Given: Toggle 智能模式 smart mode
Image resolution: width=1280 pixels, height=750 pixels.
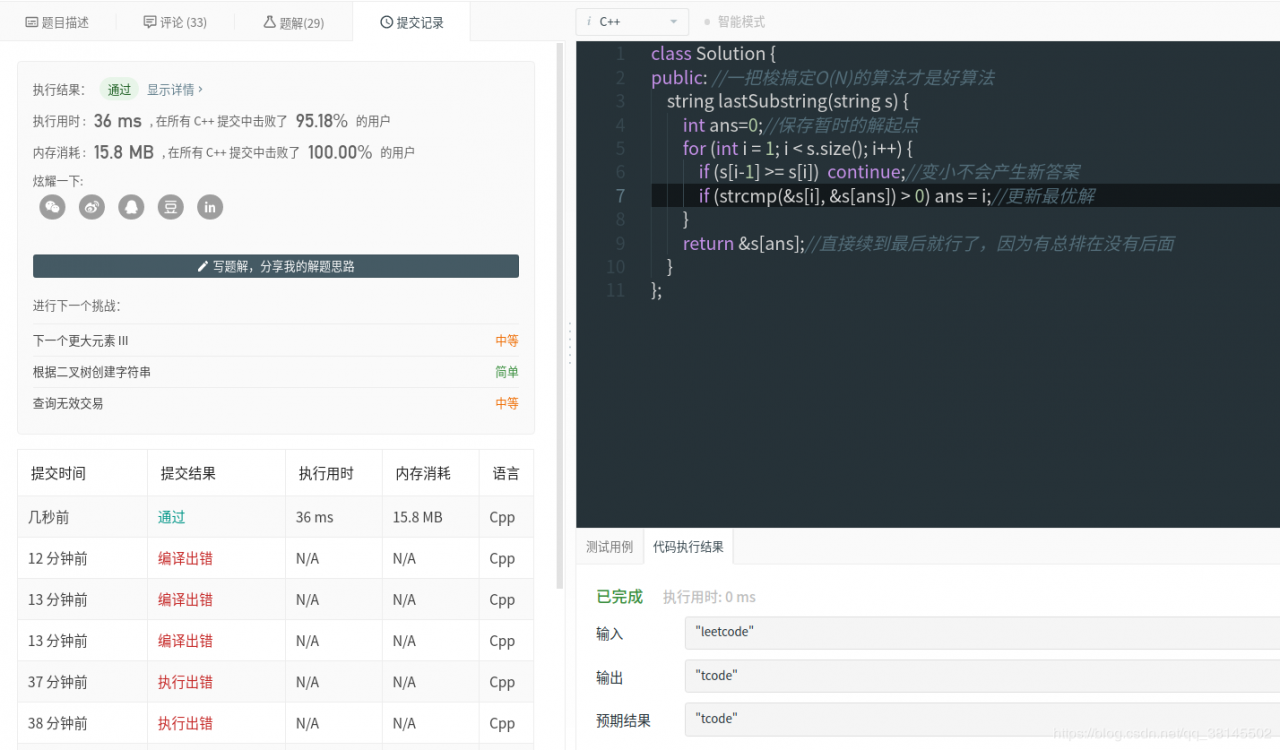Looking at the screenshot, I should pyautogui.click(x=734, y=21).
